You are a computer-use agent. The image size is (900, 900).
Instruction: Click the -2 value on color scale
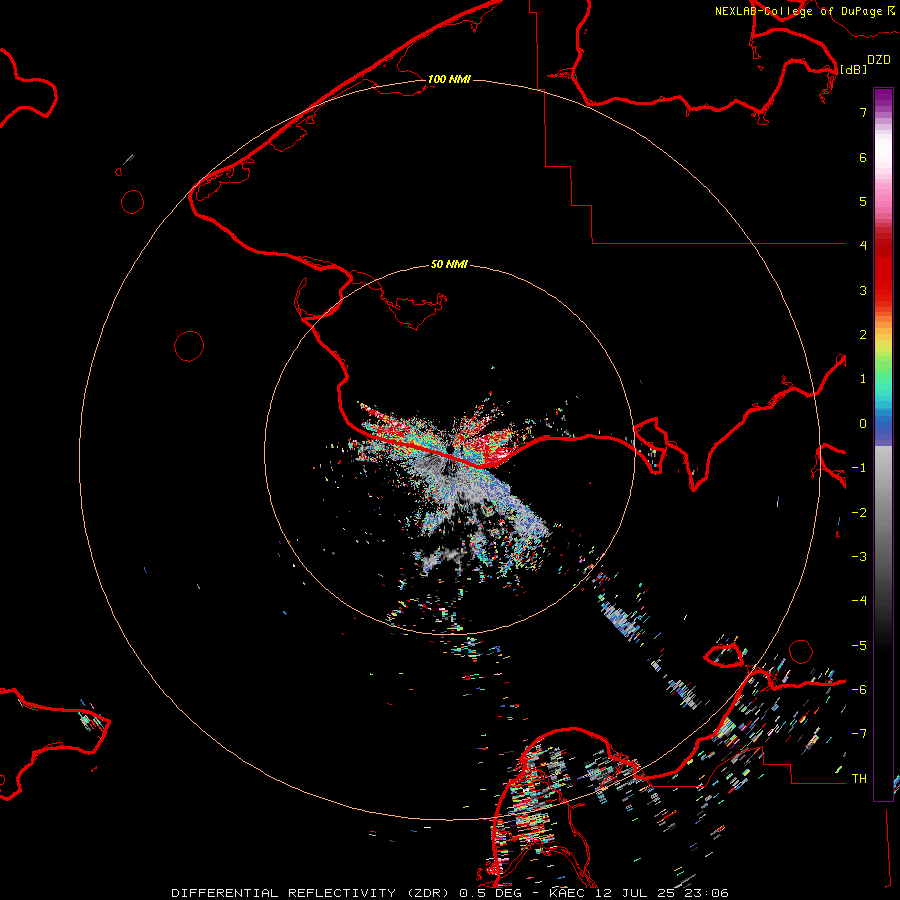[x=859, y=513]
